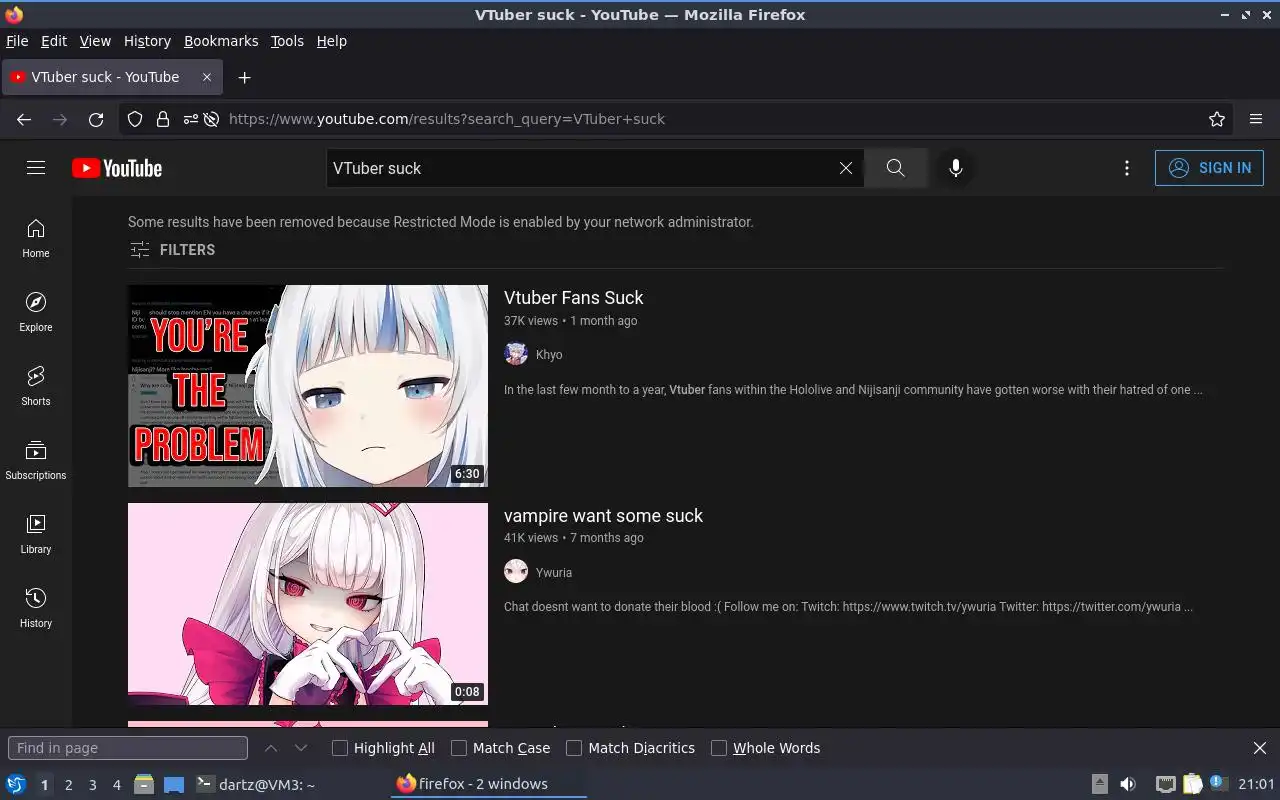Viewport: 1280px width, 800px height.
Task: Close the find bar
Action: [1260, 748]
